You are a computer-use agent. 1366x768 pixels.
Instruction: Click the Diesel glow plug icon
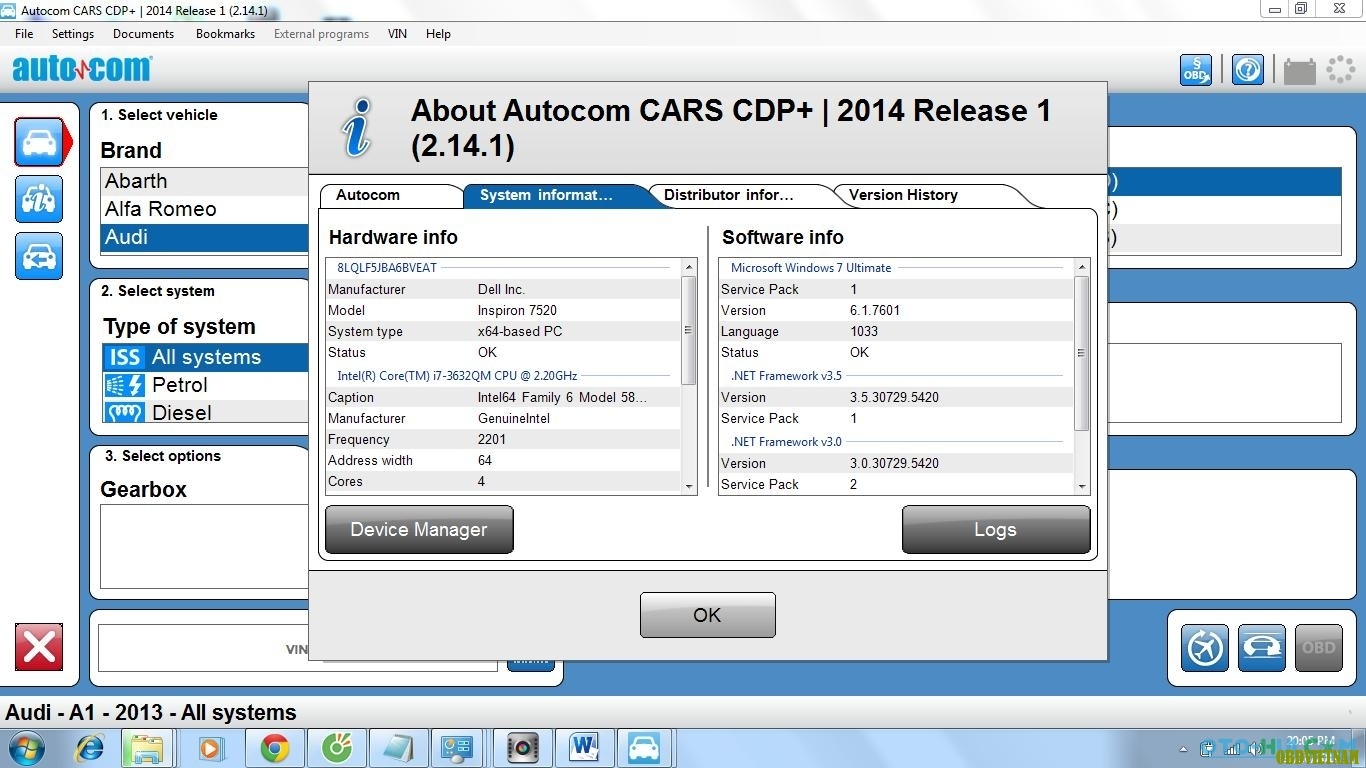coord(125,413)
